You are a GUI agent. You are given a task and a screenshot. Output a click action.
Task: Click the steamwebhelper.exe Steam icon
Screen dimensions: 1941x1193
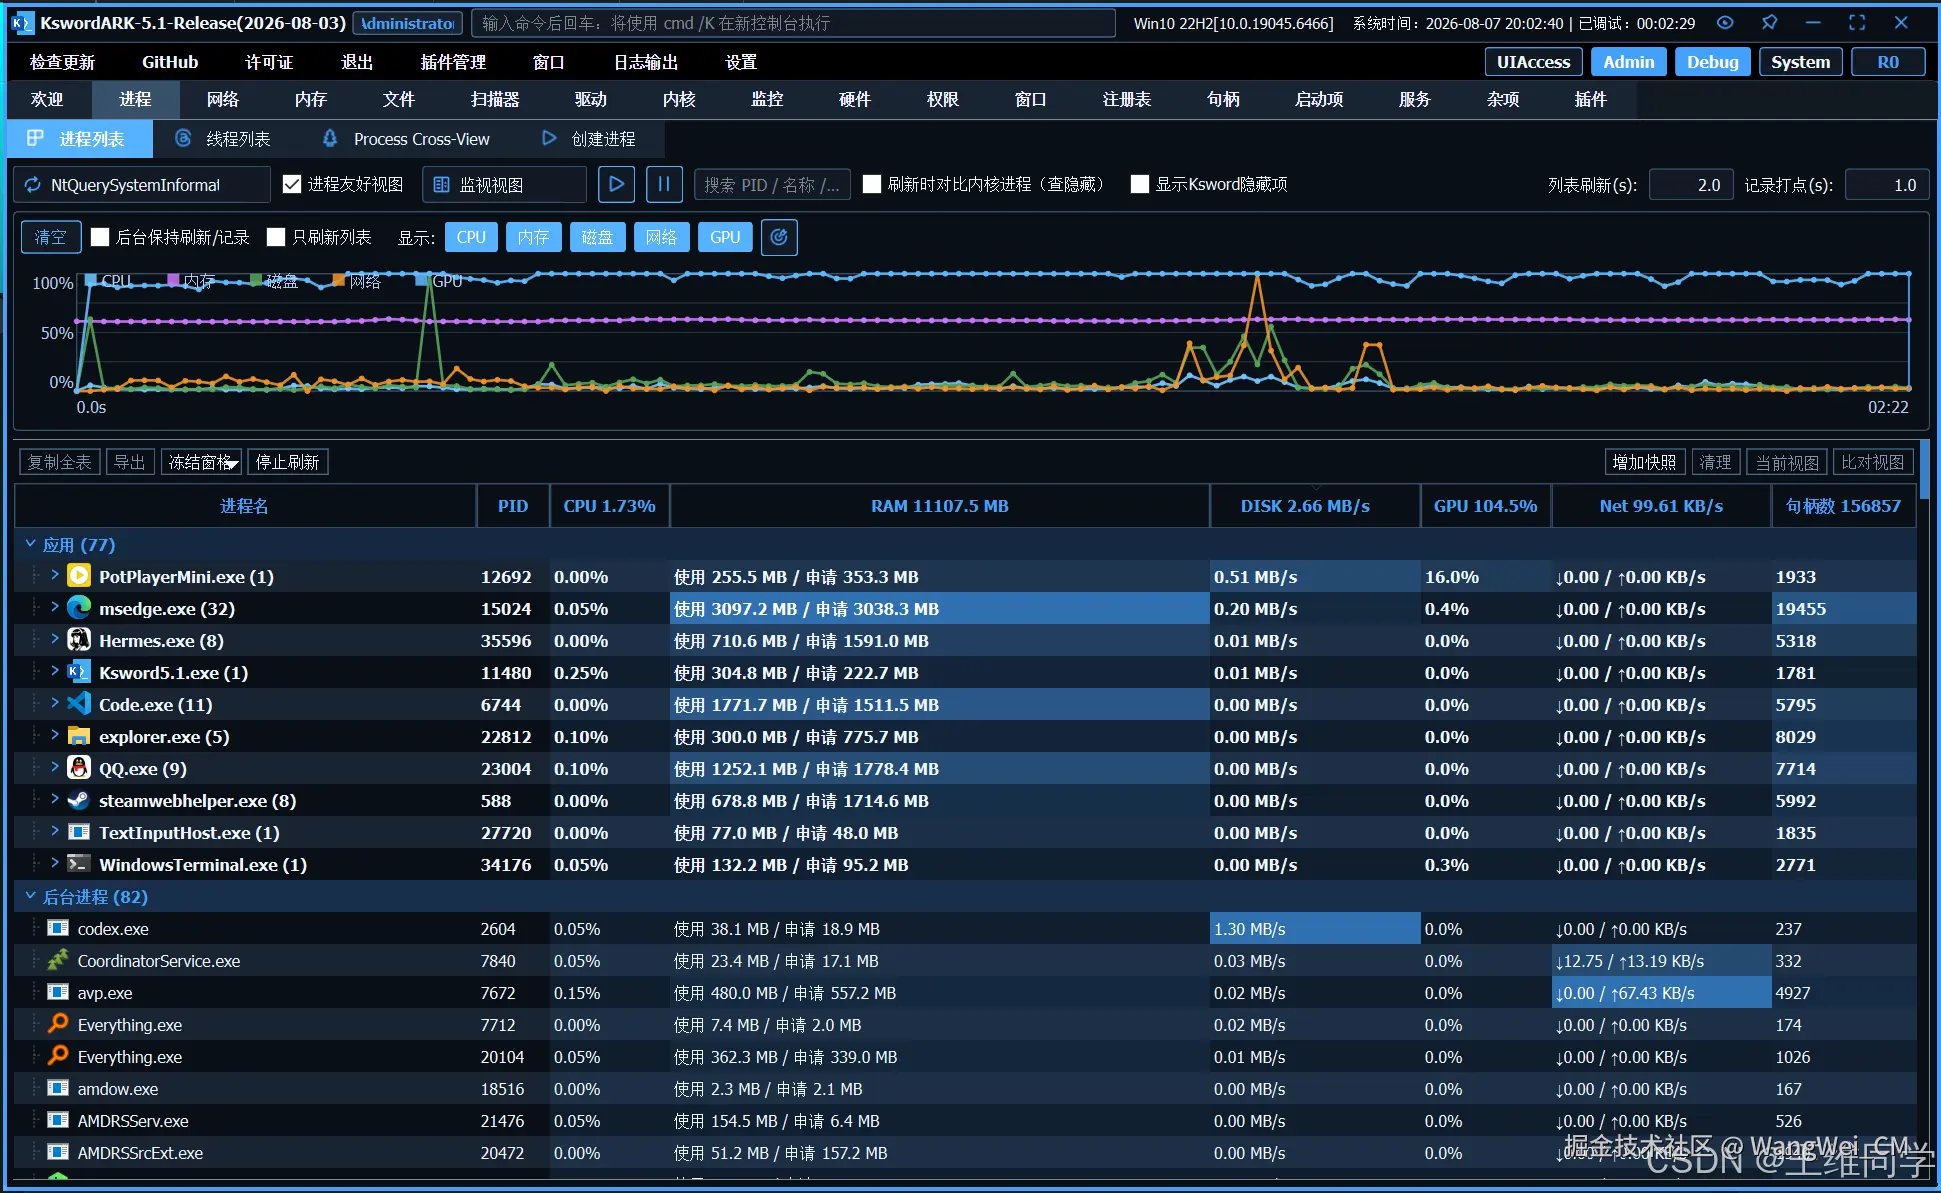tap(79, 800)
